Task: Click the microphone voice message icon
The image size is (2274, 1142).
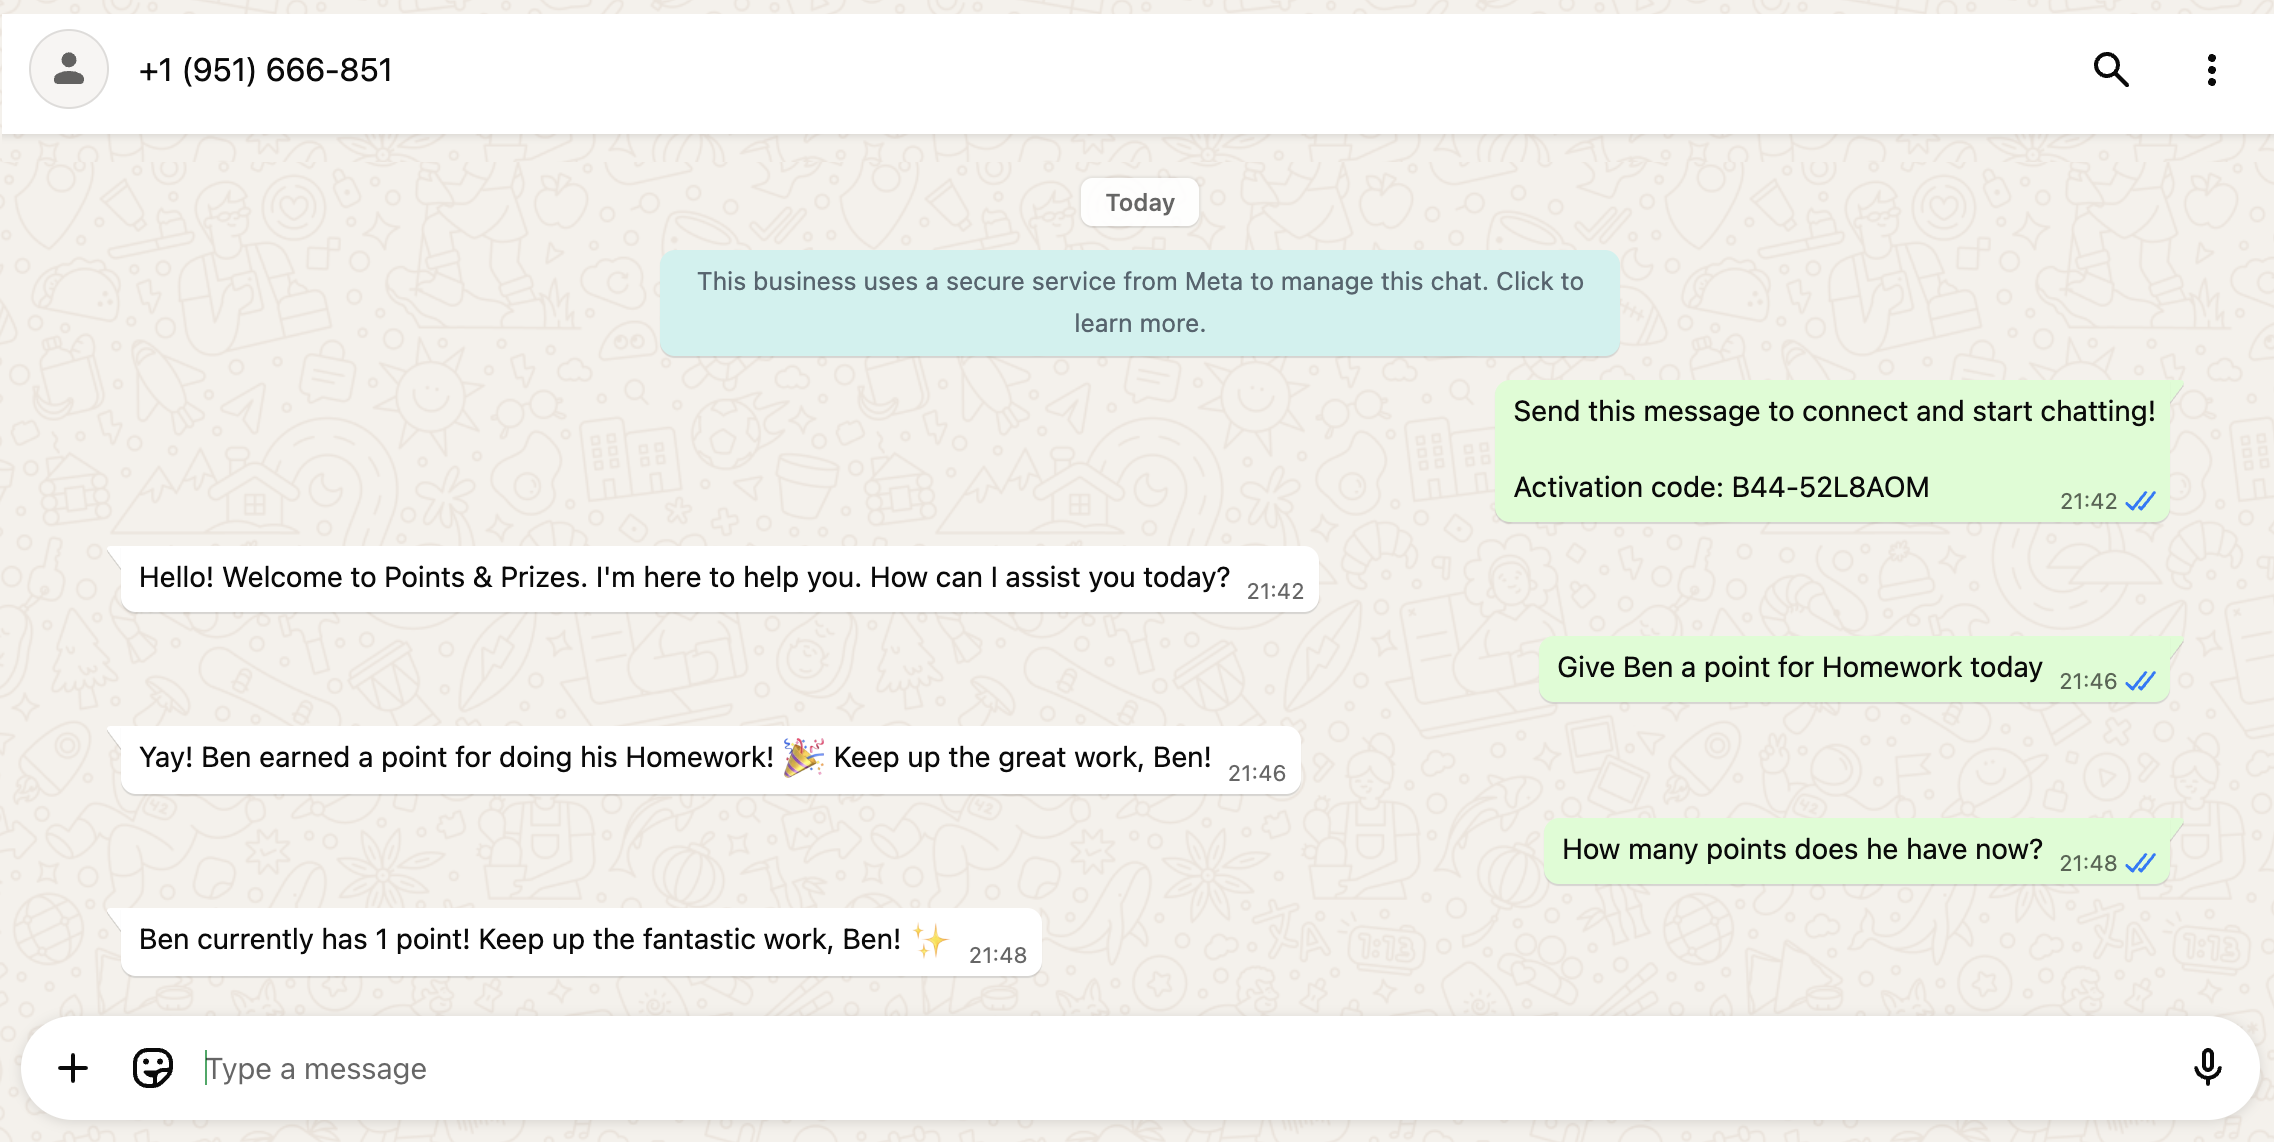Action: 2207,1068
